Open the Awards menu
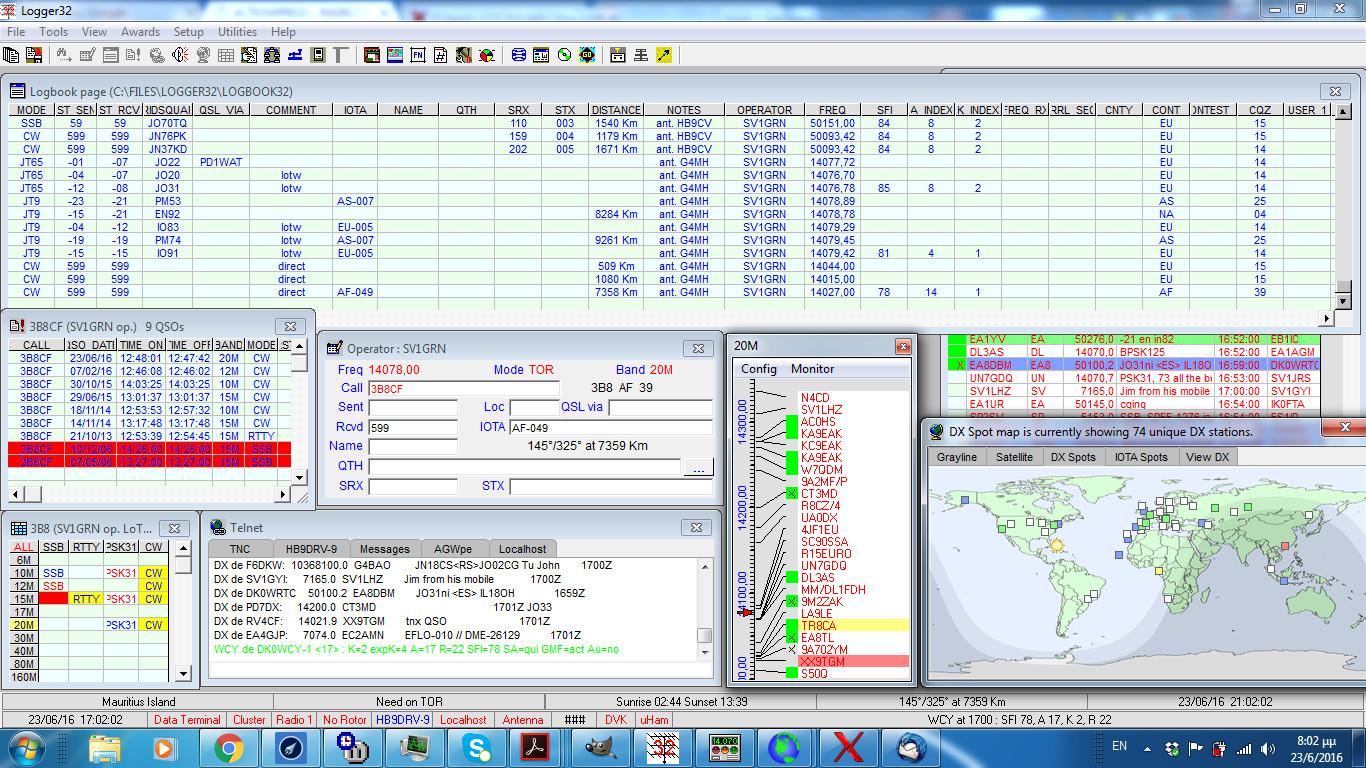Viewport: 1366px width, 768px height. (140, 31)
